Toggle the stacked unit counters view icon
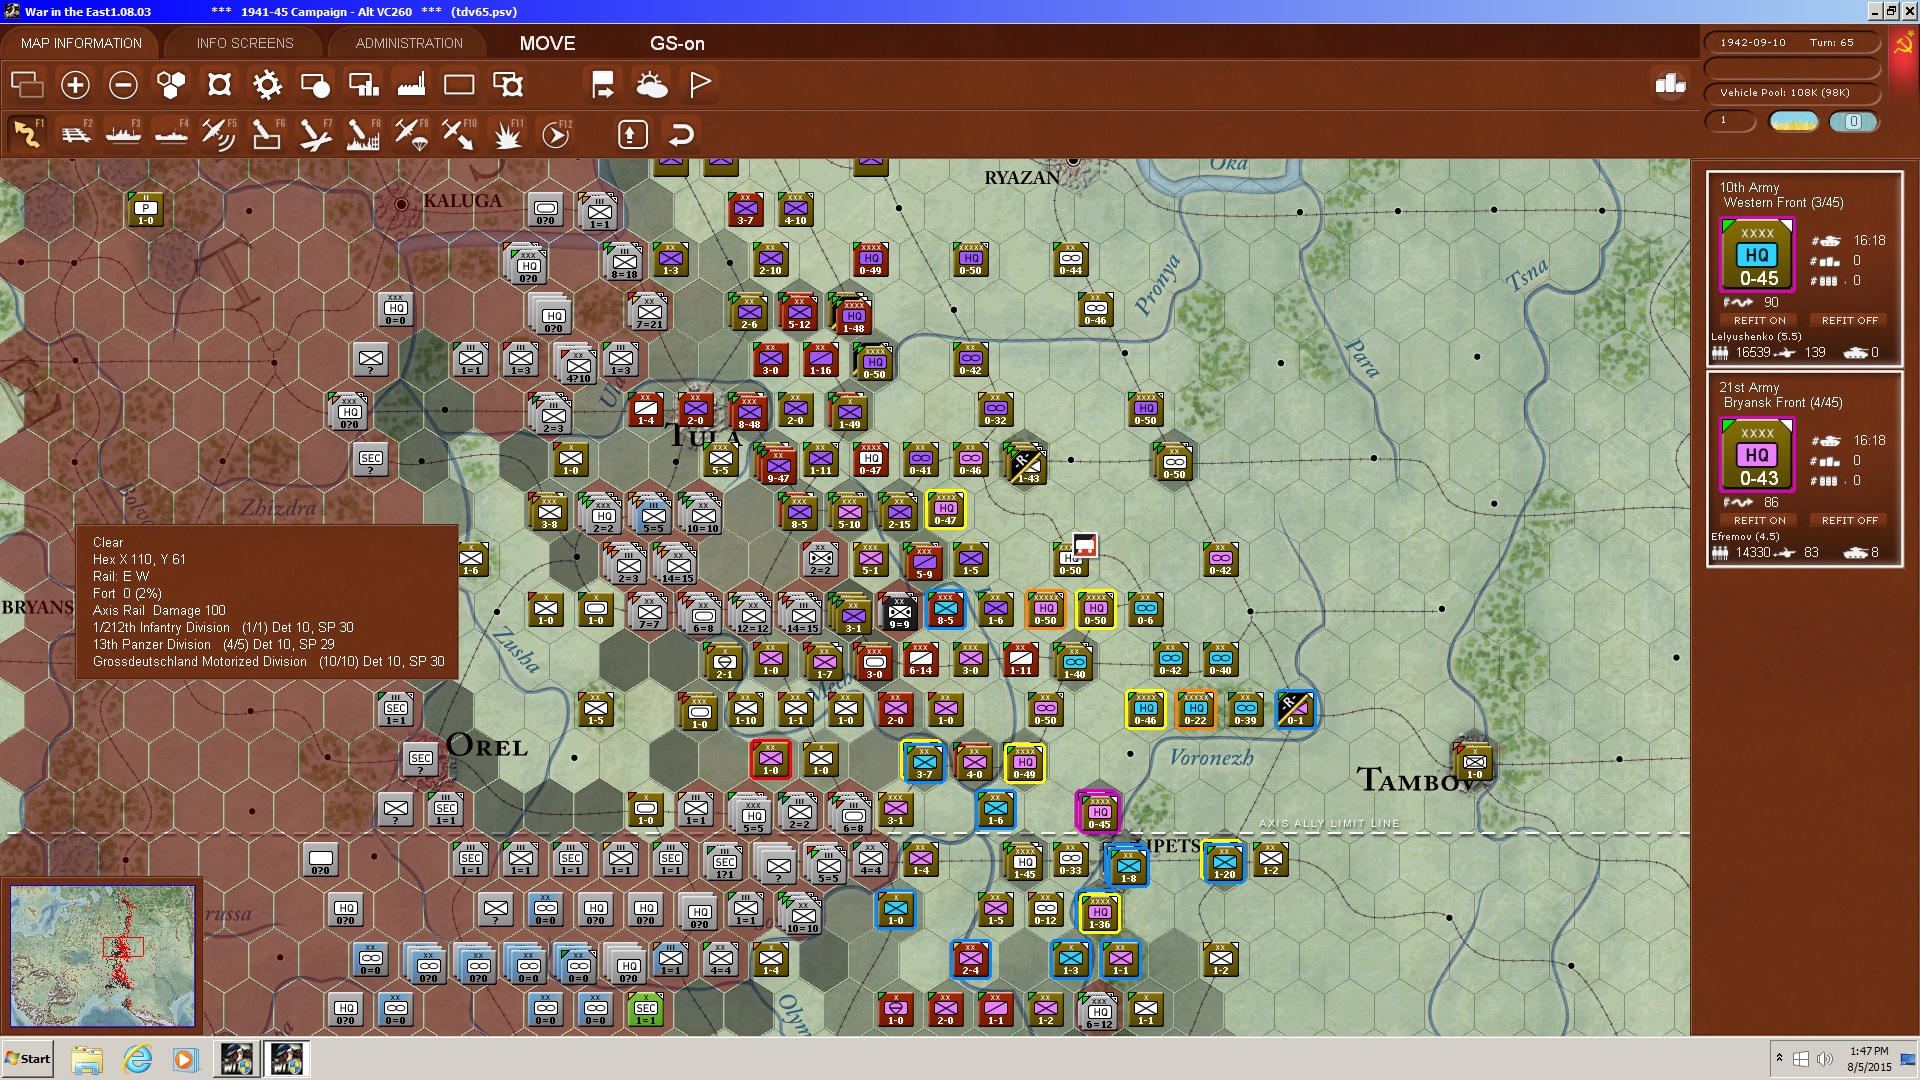Screen dimensions: 1920x1080 tap(27, 85)
